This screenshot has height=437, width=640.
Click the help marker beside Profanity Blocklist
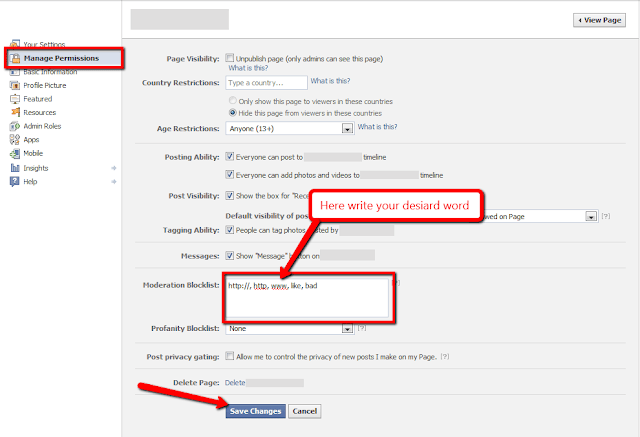click(362, 328)
